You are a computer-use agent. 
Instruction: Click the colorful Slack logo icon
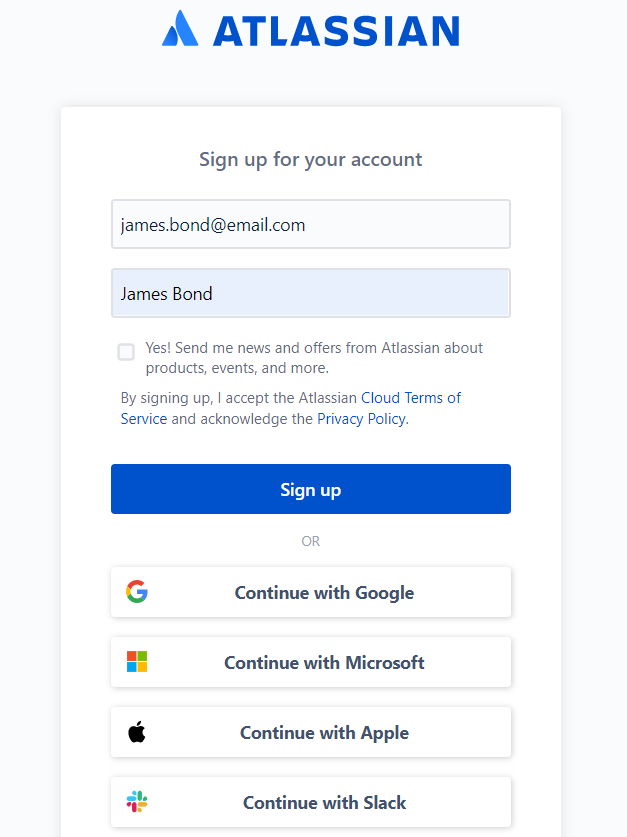pos(137,802)
